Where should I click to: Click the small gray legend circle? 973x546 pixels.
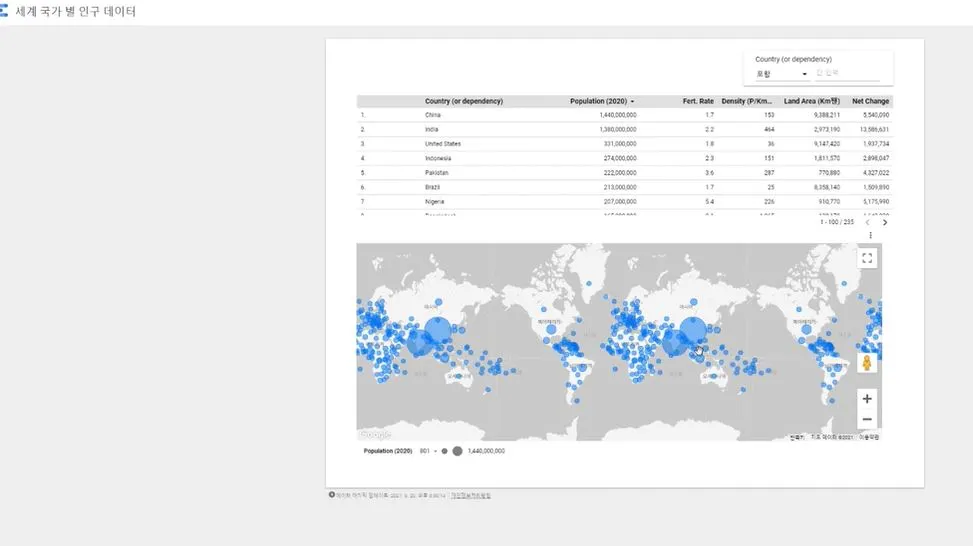point(444,451)
